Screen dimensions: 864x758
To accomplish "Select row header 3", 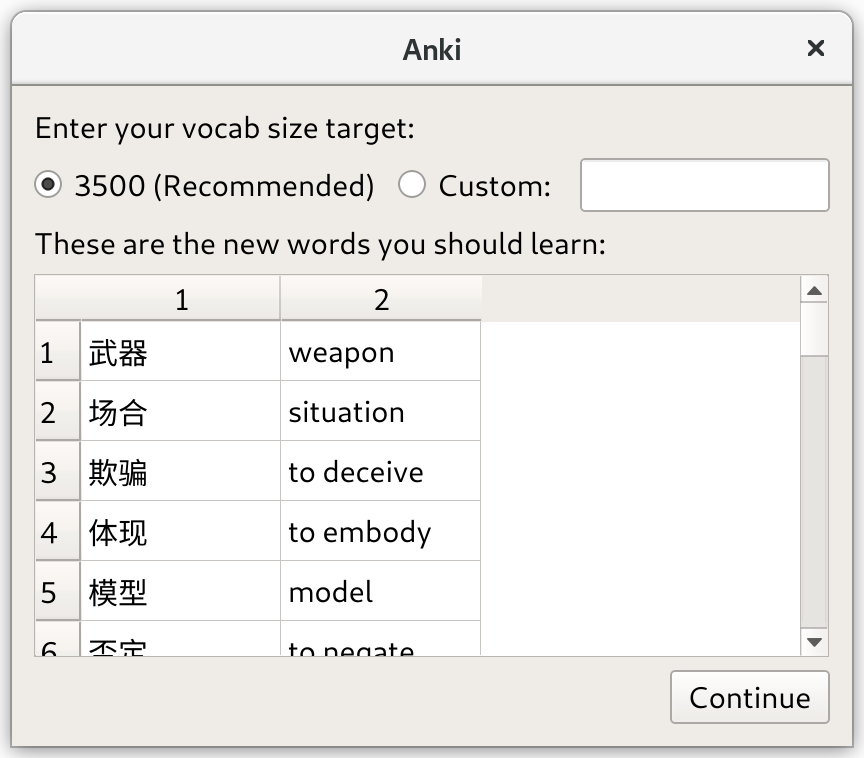I will (x=58, y=471).
